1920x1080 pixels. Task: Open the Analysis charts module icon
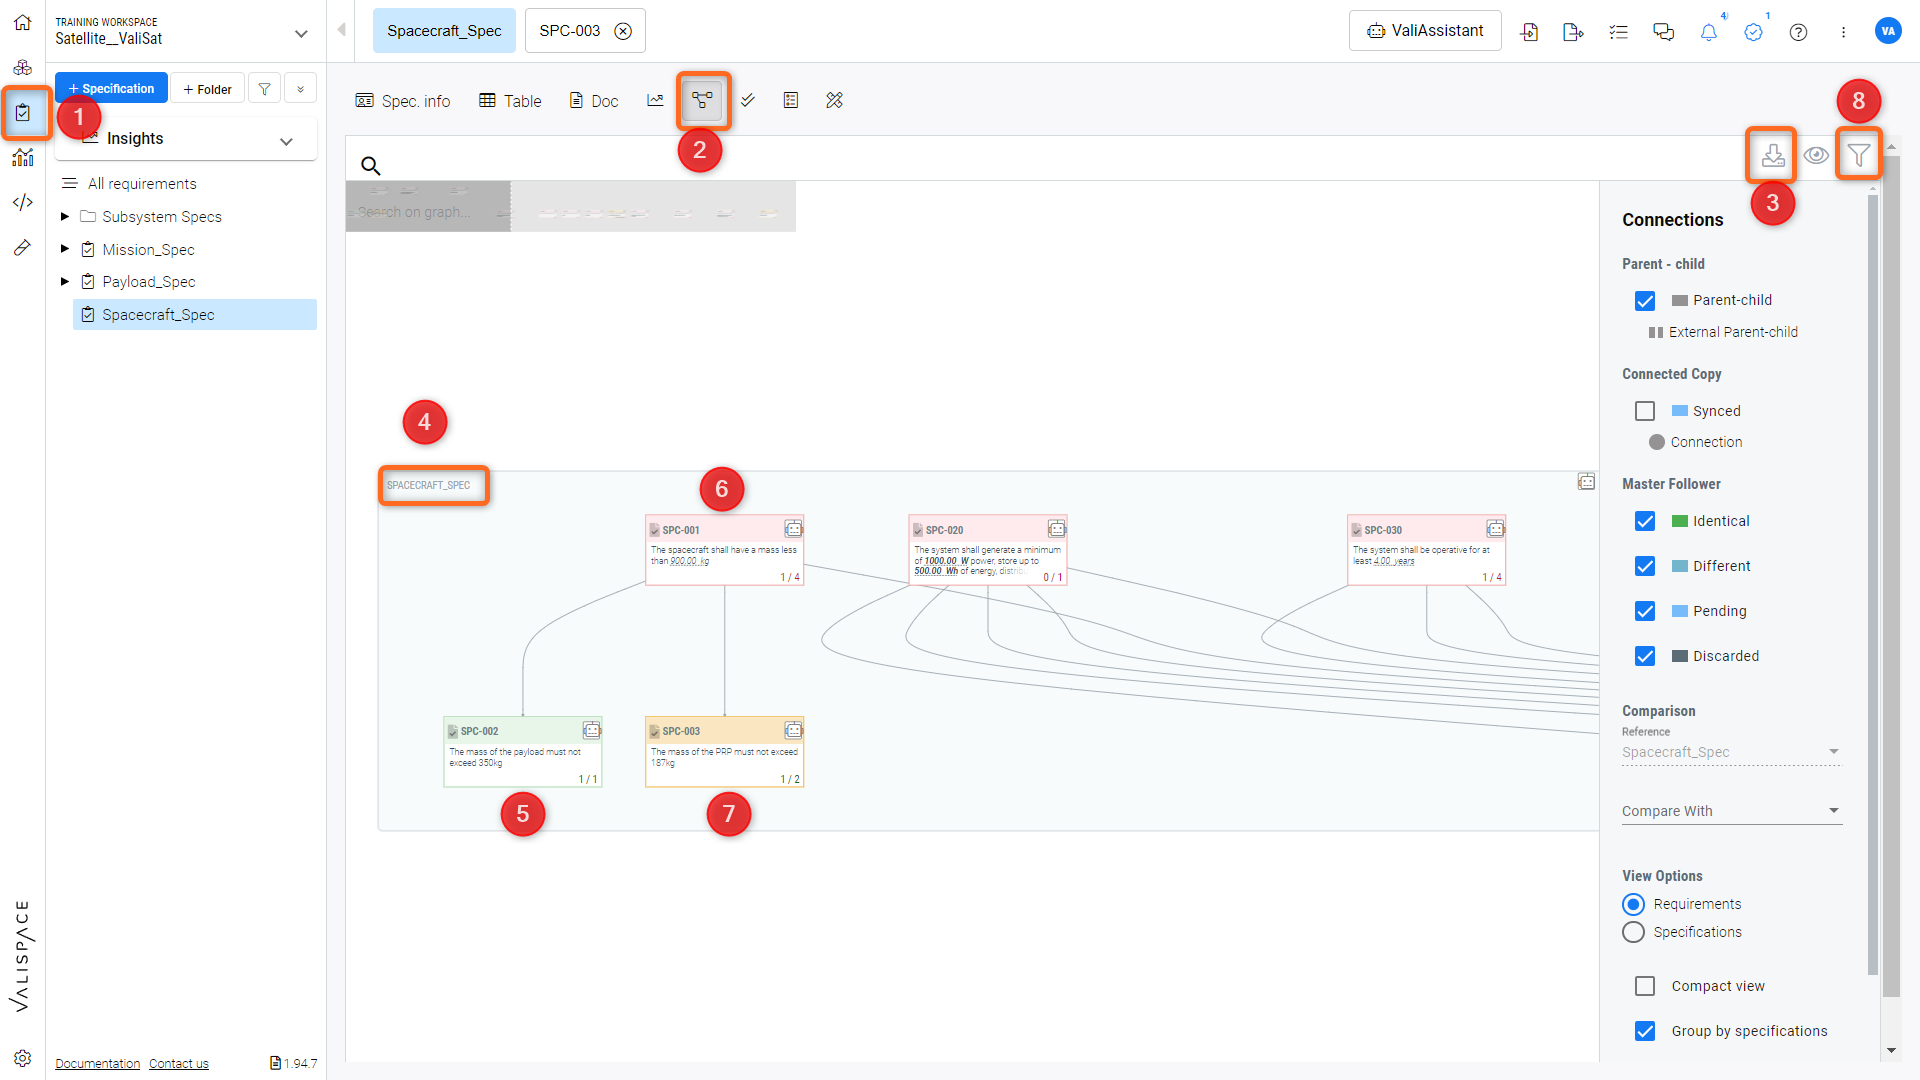point(22,157)
